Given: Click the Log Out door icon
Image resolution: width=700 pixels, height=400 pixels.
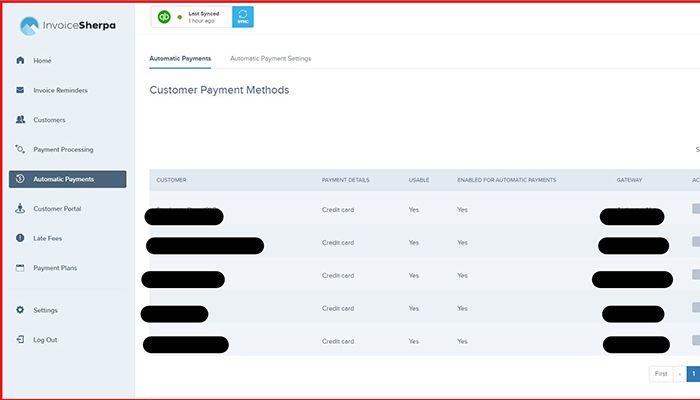Looking at the screenshot, I should click(20, 339).
